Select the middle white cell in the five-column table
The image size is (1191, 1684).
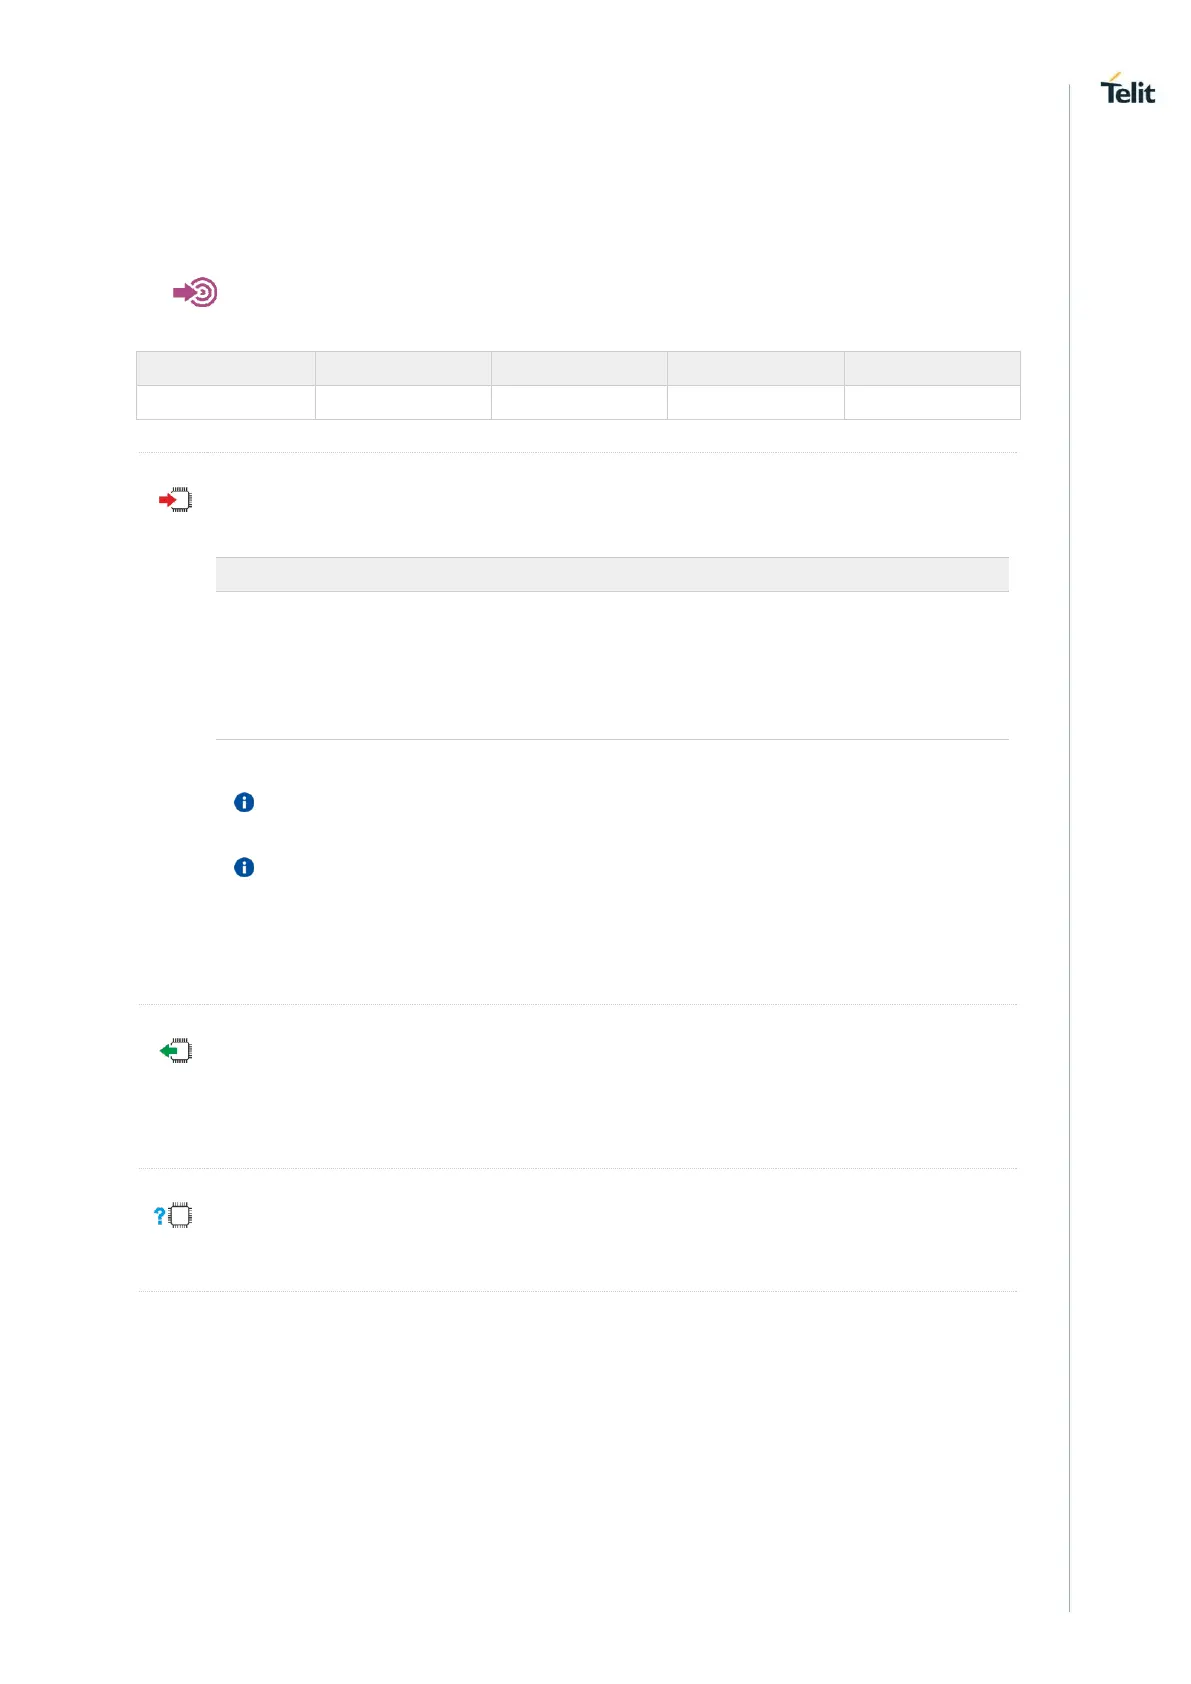[x=579, y=402]
